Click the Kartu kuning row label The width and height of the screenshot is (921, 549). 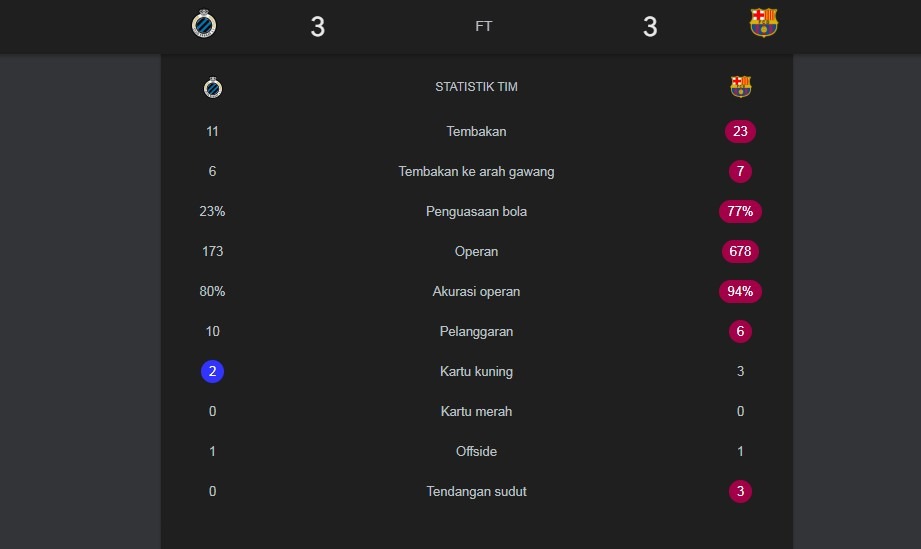(x=476, y=371)
